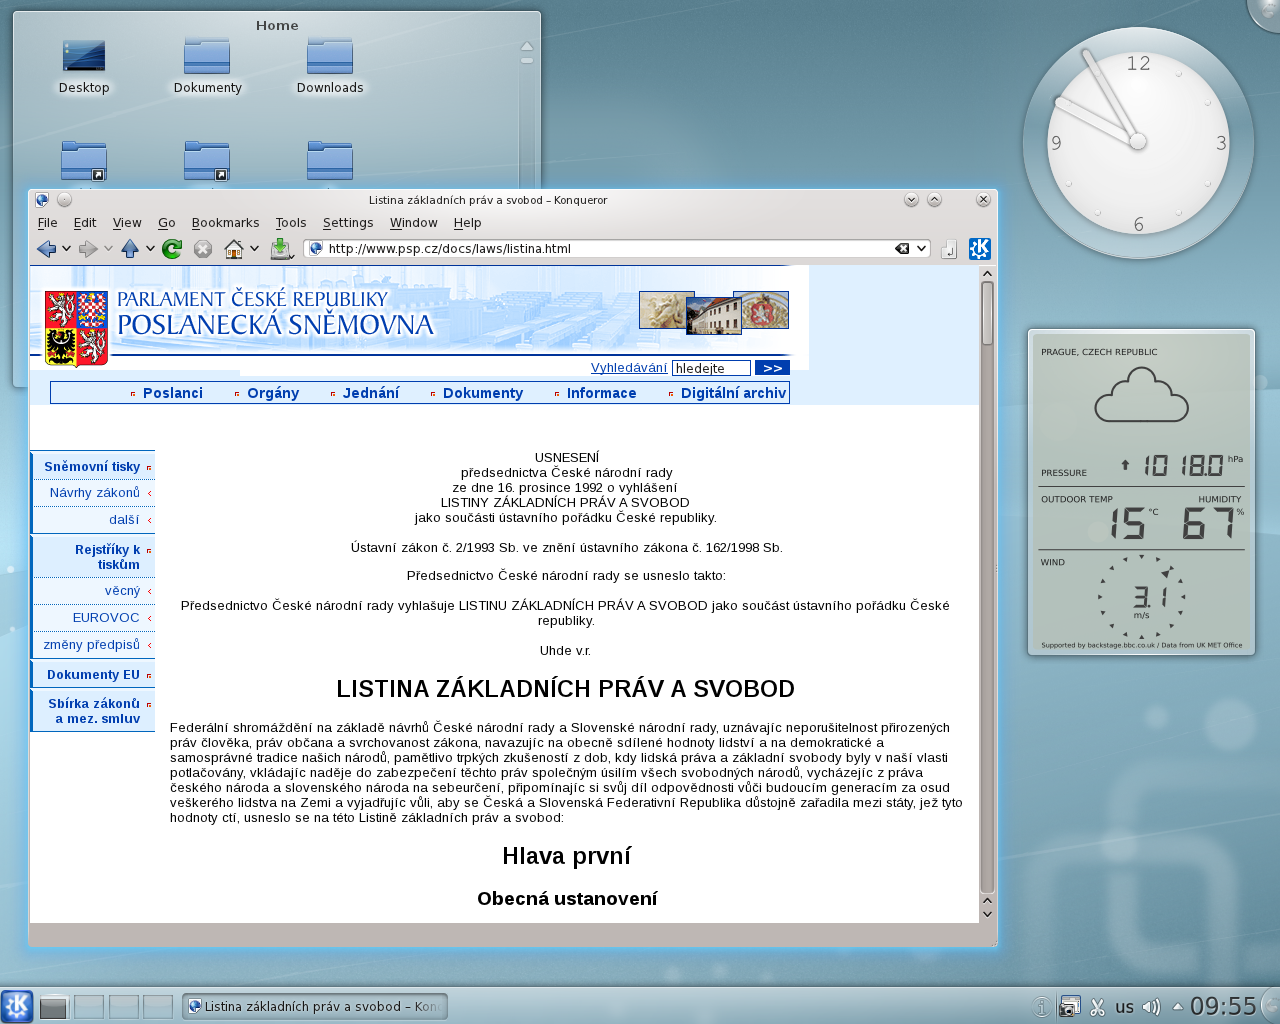
Task: Click the Vyhledávání search link
Action: pyautogui.click(x=629, y=368)
